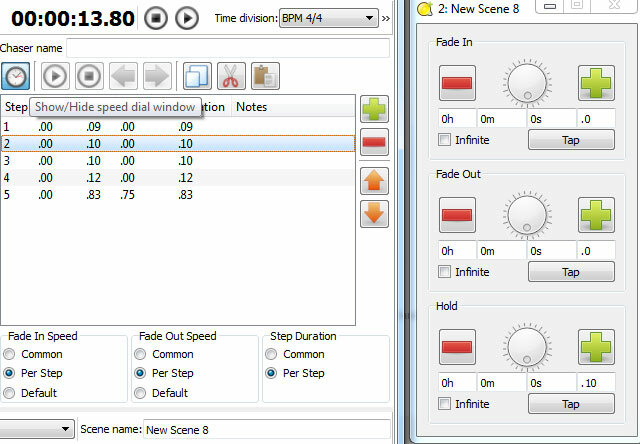
Task: Stop show with top stop button near timer
Action: (156, 18)
